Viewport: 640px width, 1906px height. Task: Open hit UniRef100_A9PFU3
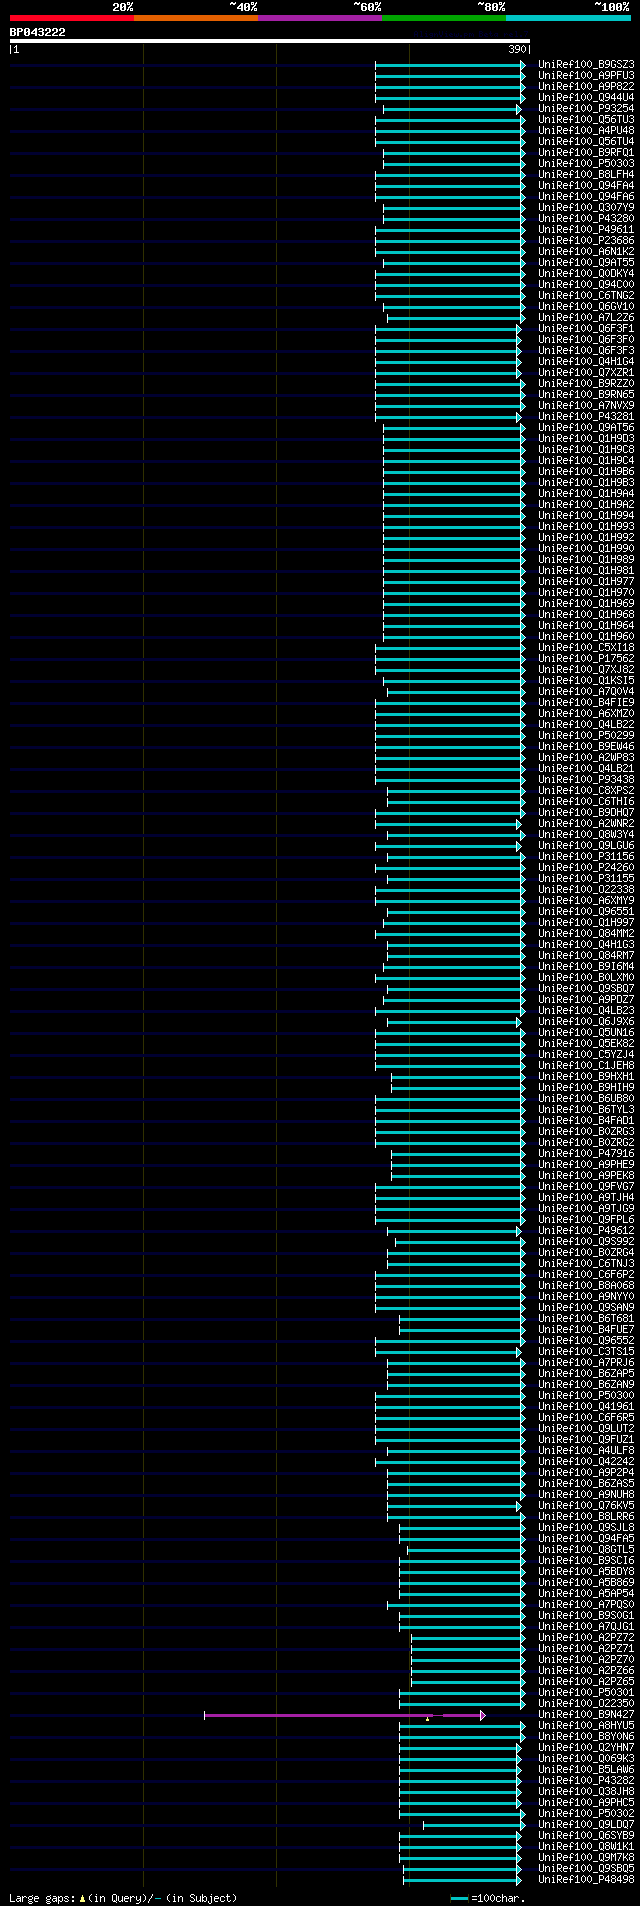click(586, 76)
